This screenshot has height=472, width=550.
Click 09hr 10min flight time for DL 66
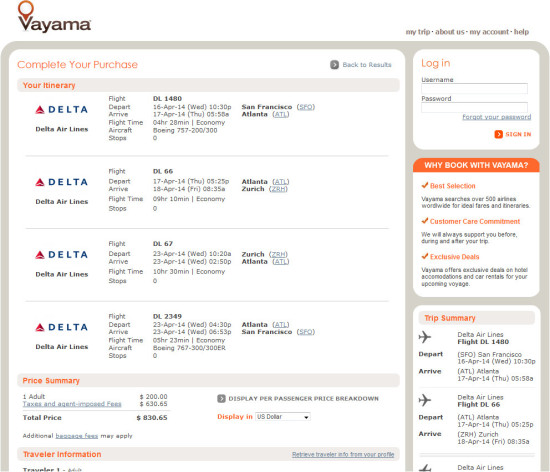tap(171, 199)
